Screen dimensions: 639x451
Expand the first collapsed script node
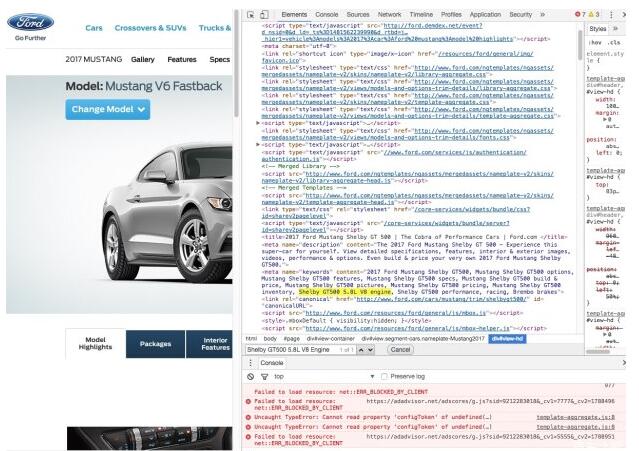pyautogui.click(x=258, y=123)
